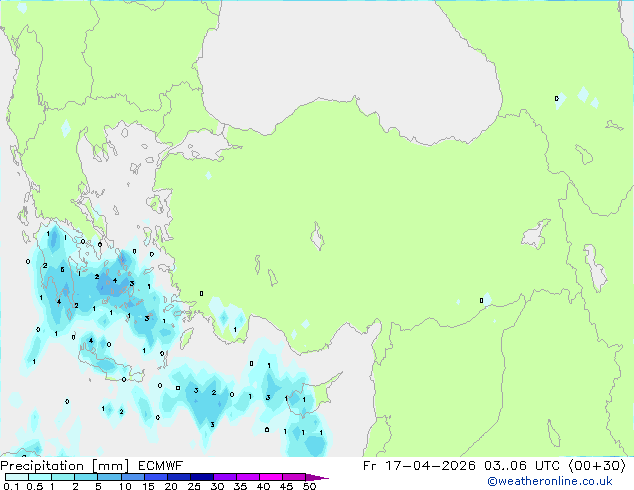
Task: Click the 25–30 mm legend swatch
Action: [202, 477]
